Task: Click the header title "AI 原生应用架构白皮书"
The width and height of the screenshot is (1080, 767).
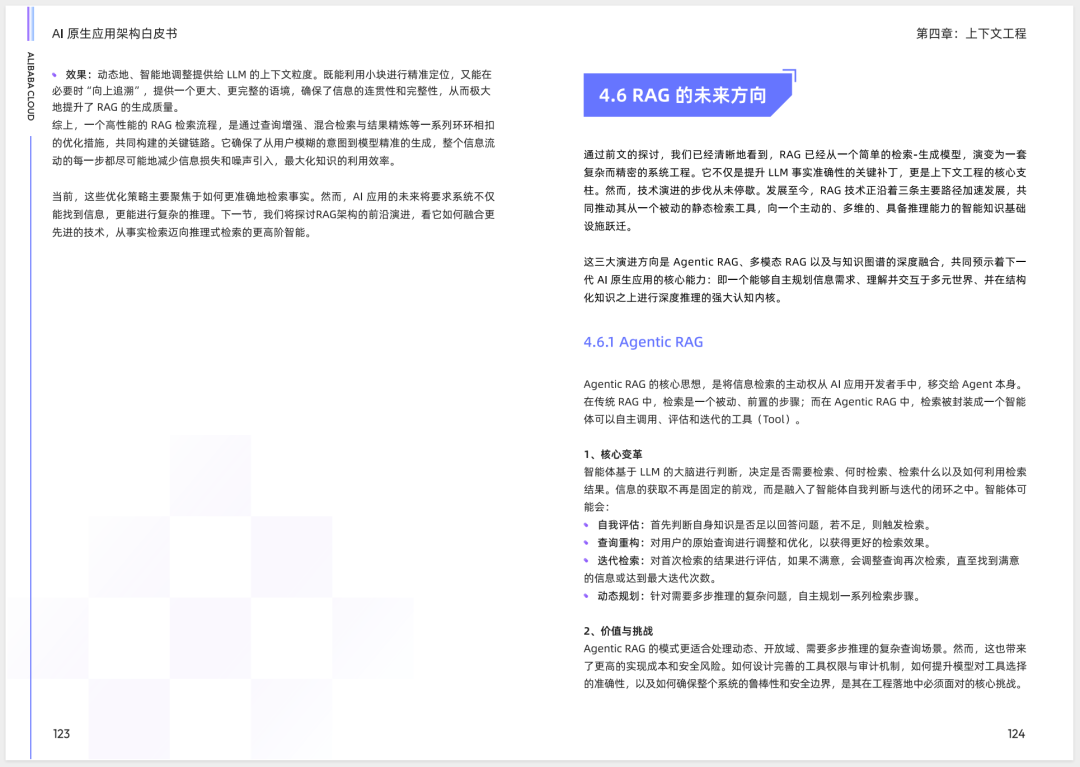Action: coord(114,34)
